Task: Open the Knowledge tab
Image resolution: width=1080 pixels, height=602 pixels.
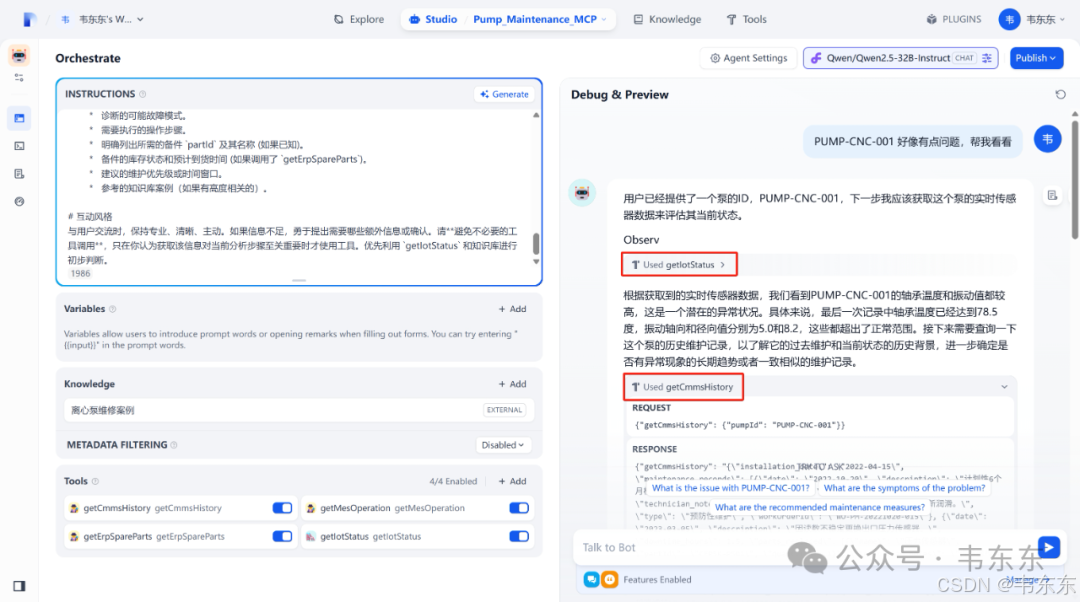Action: coord(667,19)
